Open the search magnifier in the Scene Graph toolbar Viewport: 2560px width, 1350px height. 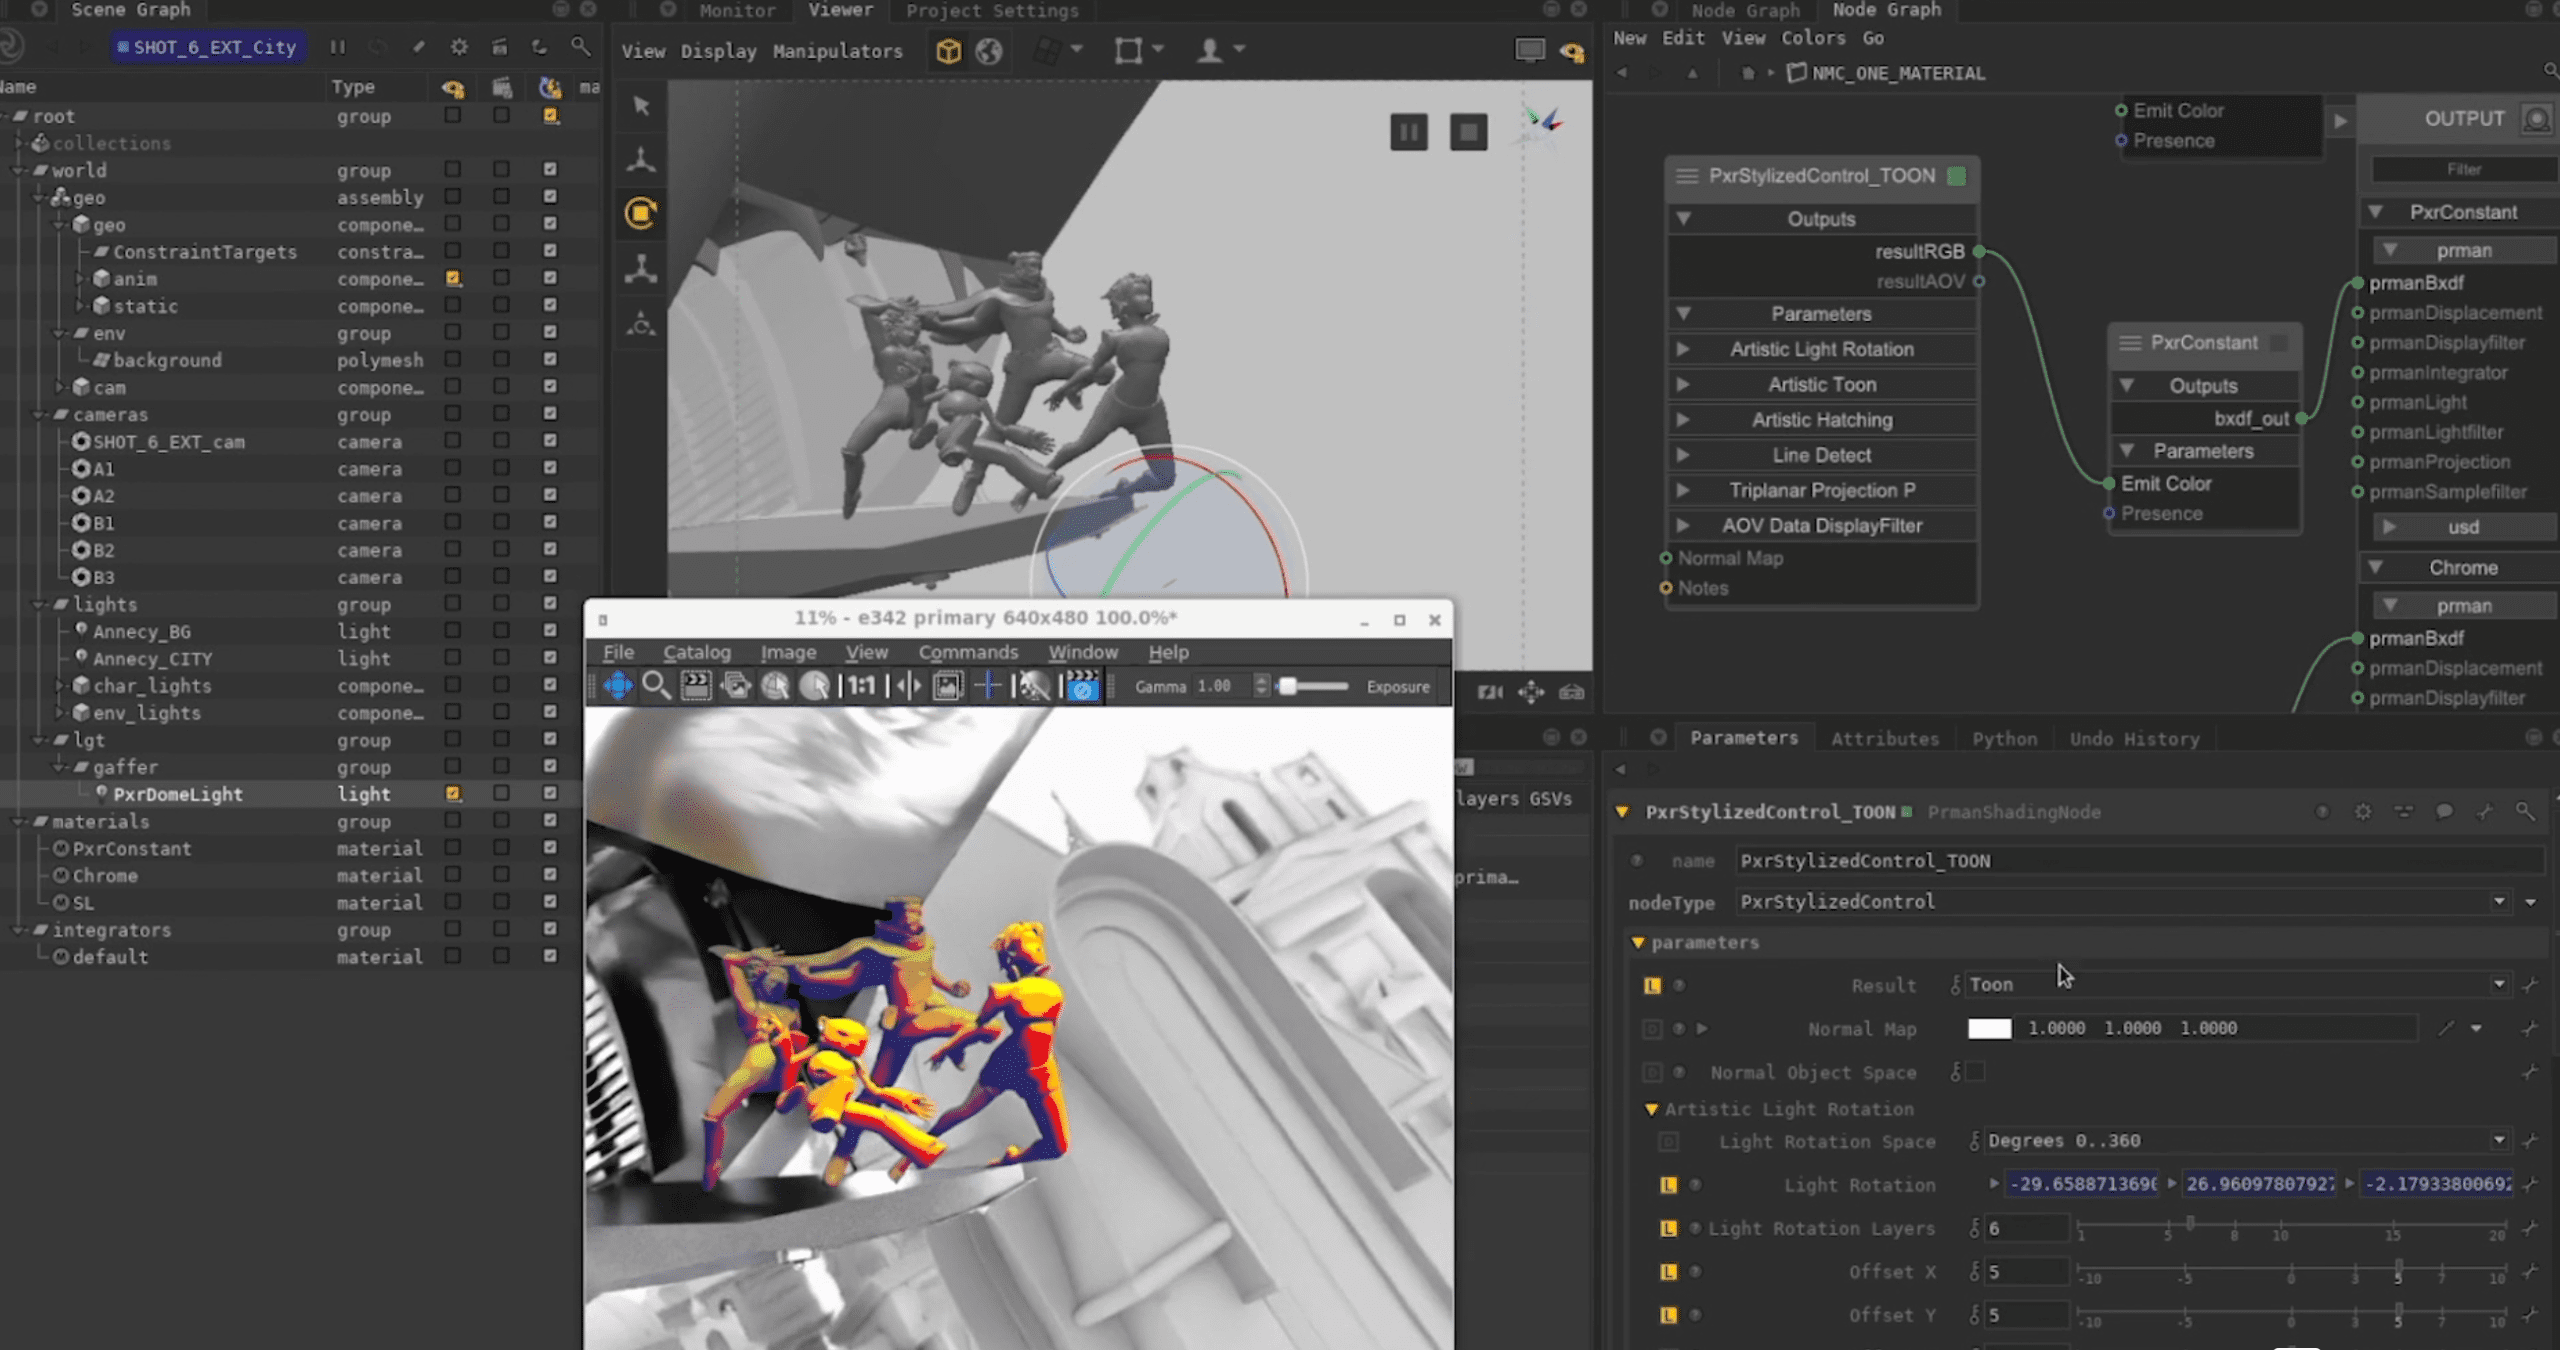coord(579,47)
